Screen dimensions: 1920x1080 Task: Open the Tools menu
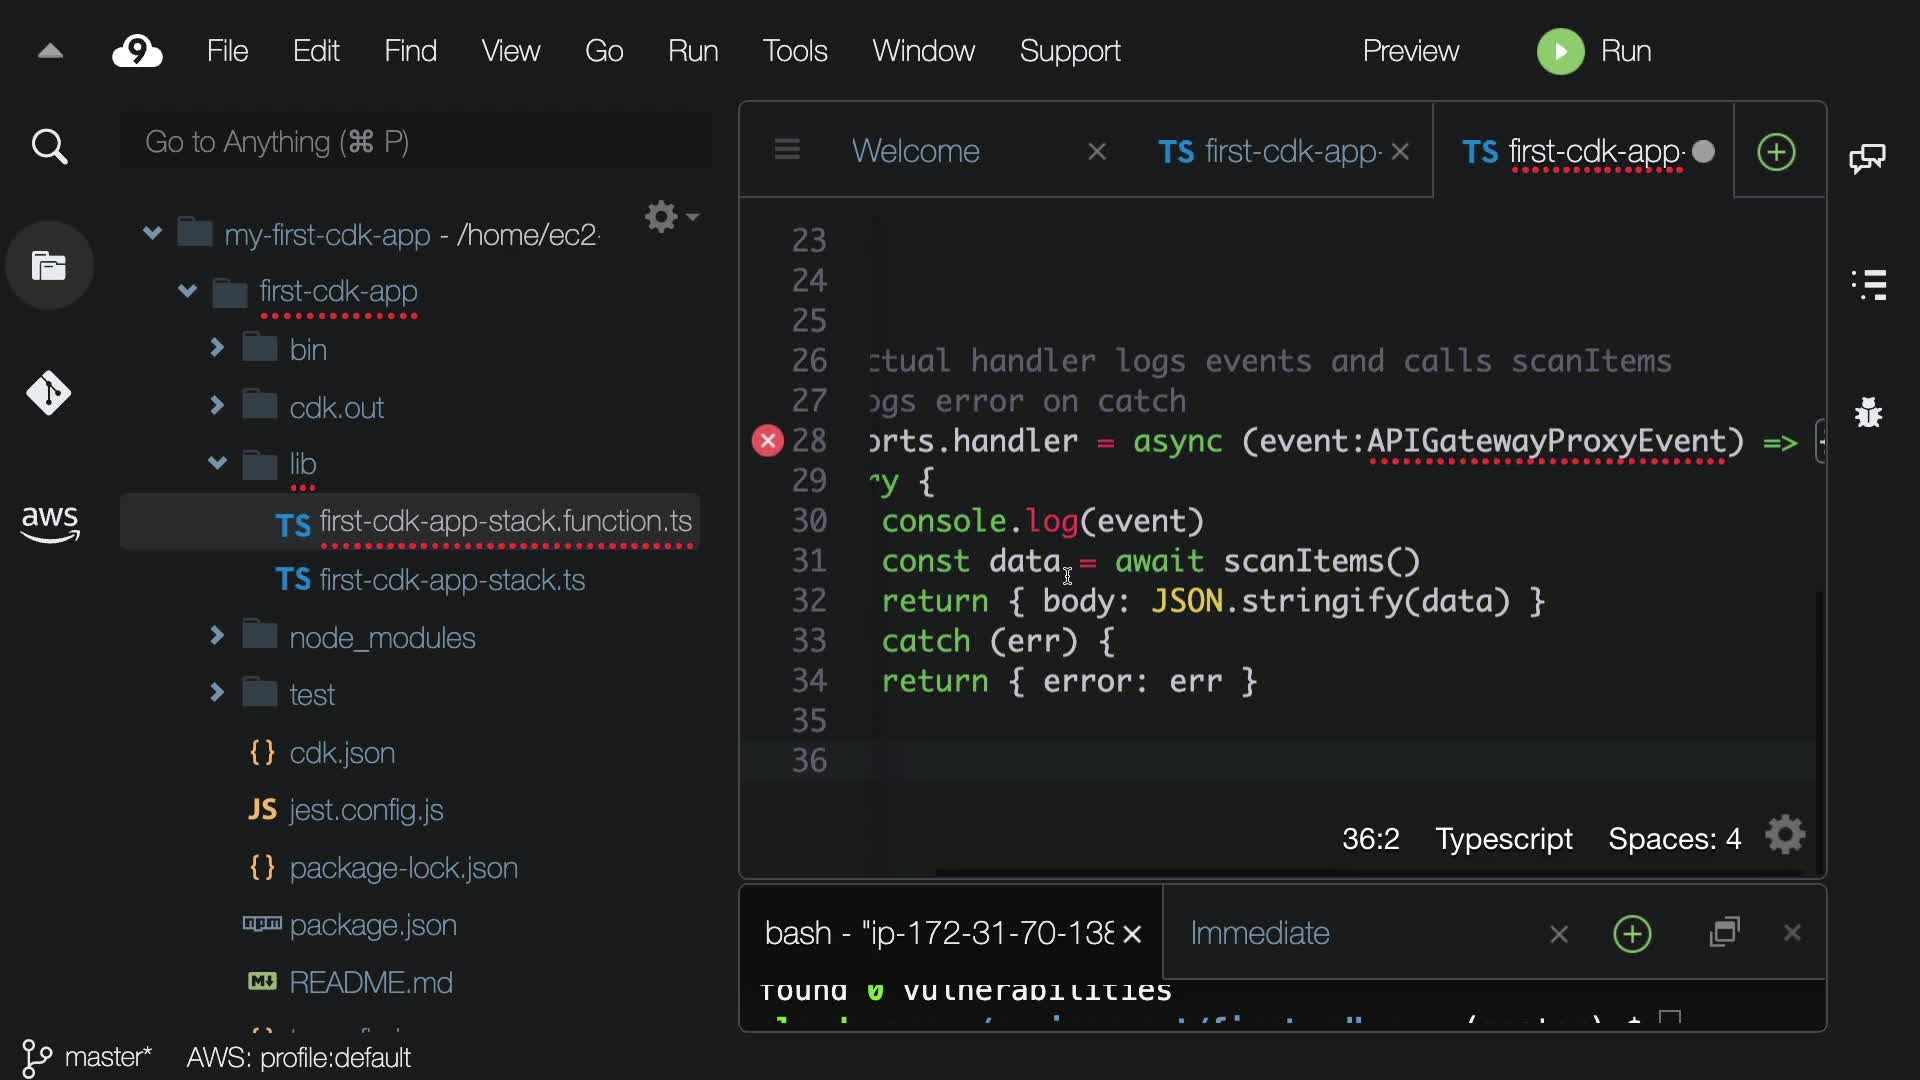(794, 51)
